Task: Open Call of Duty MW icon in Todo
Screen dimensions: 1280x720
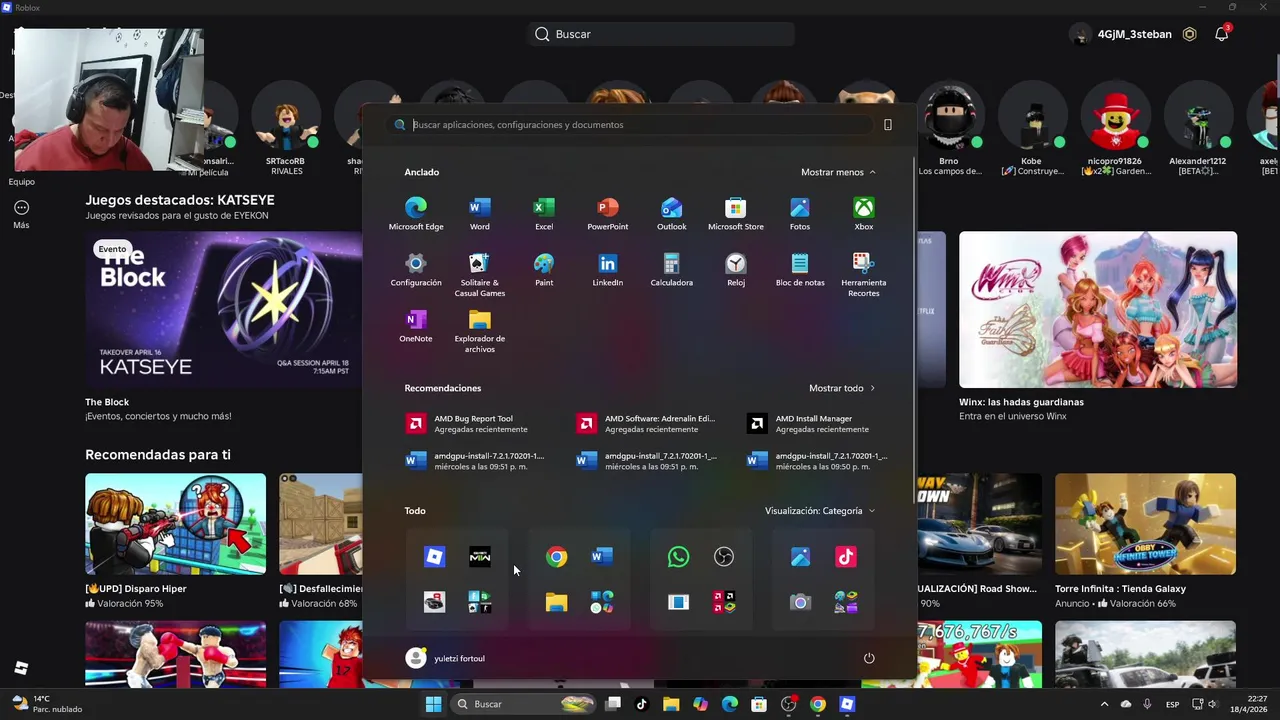Action: pos(480,557)
